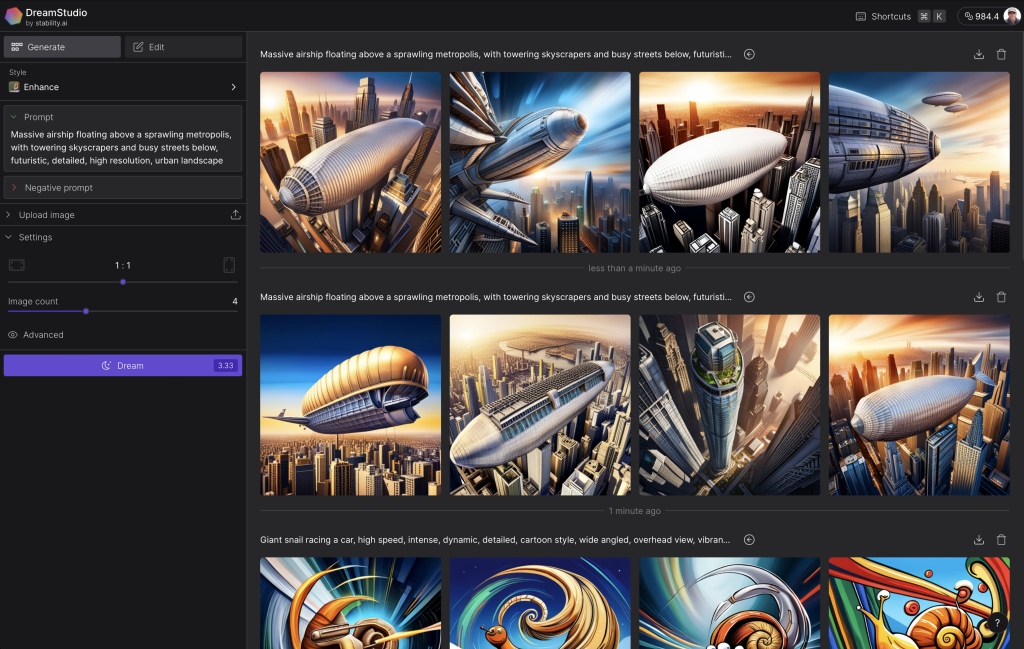The height and width of the screenshot is (649, 1024).
Task: Switch to the Edit tab
Action: pos(184,47)
